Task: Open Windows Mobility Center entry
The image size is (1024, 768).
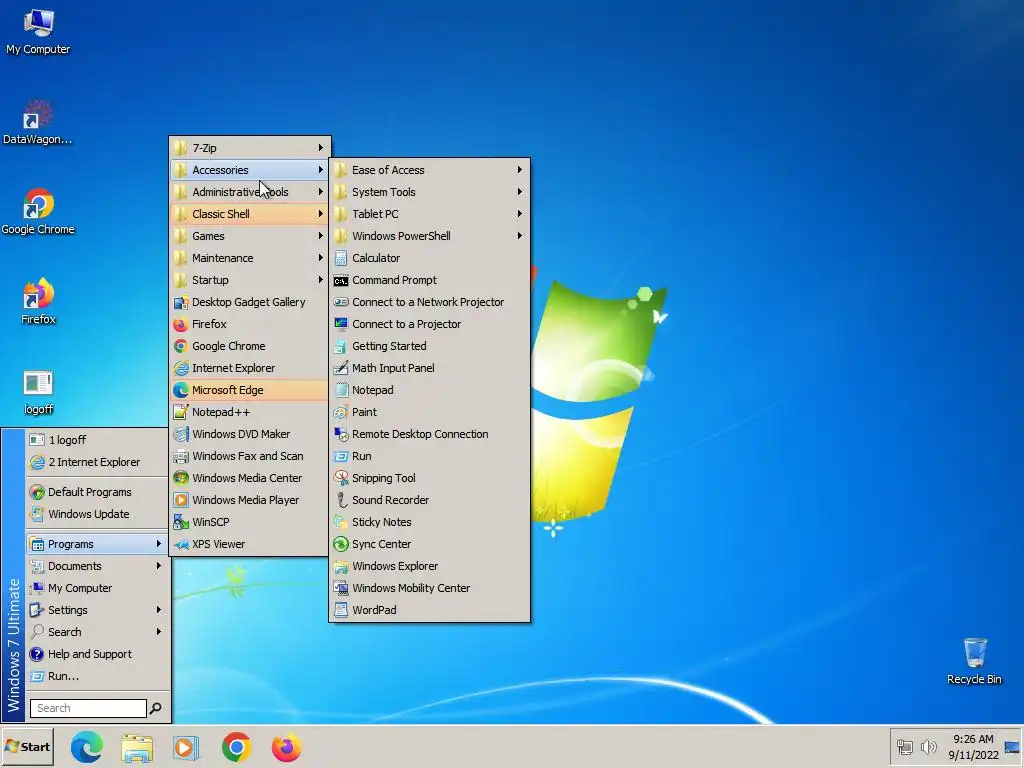Action: coord(430,588)
